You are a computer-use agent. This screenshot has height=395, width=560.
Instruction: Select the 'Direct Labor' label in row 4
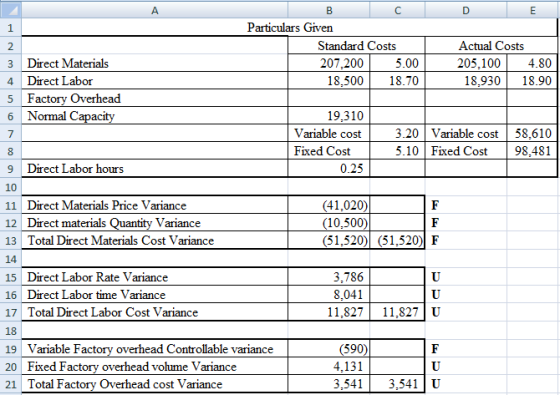[155, 81]
